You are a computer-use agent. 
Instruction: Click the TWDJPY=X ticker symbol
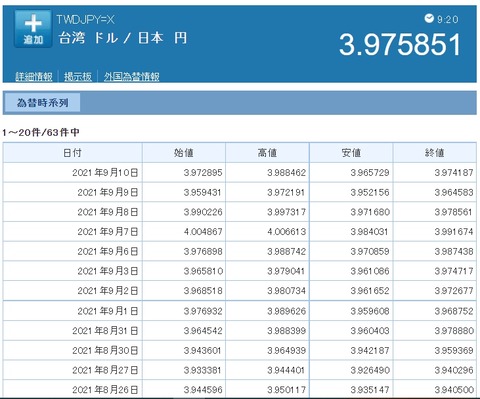[85, 20]
